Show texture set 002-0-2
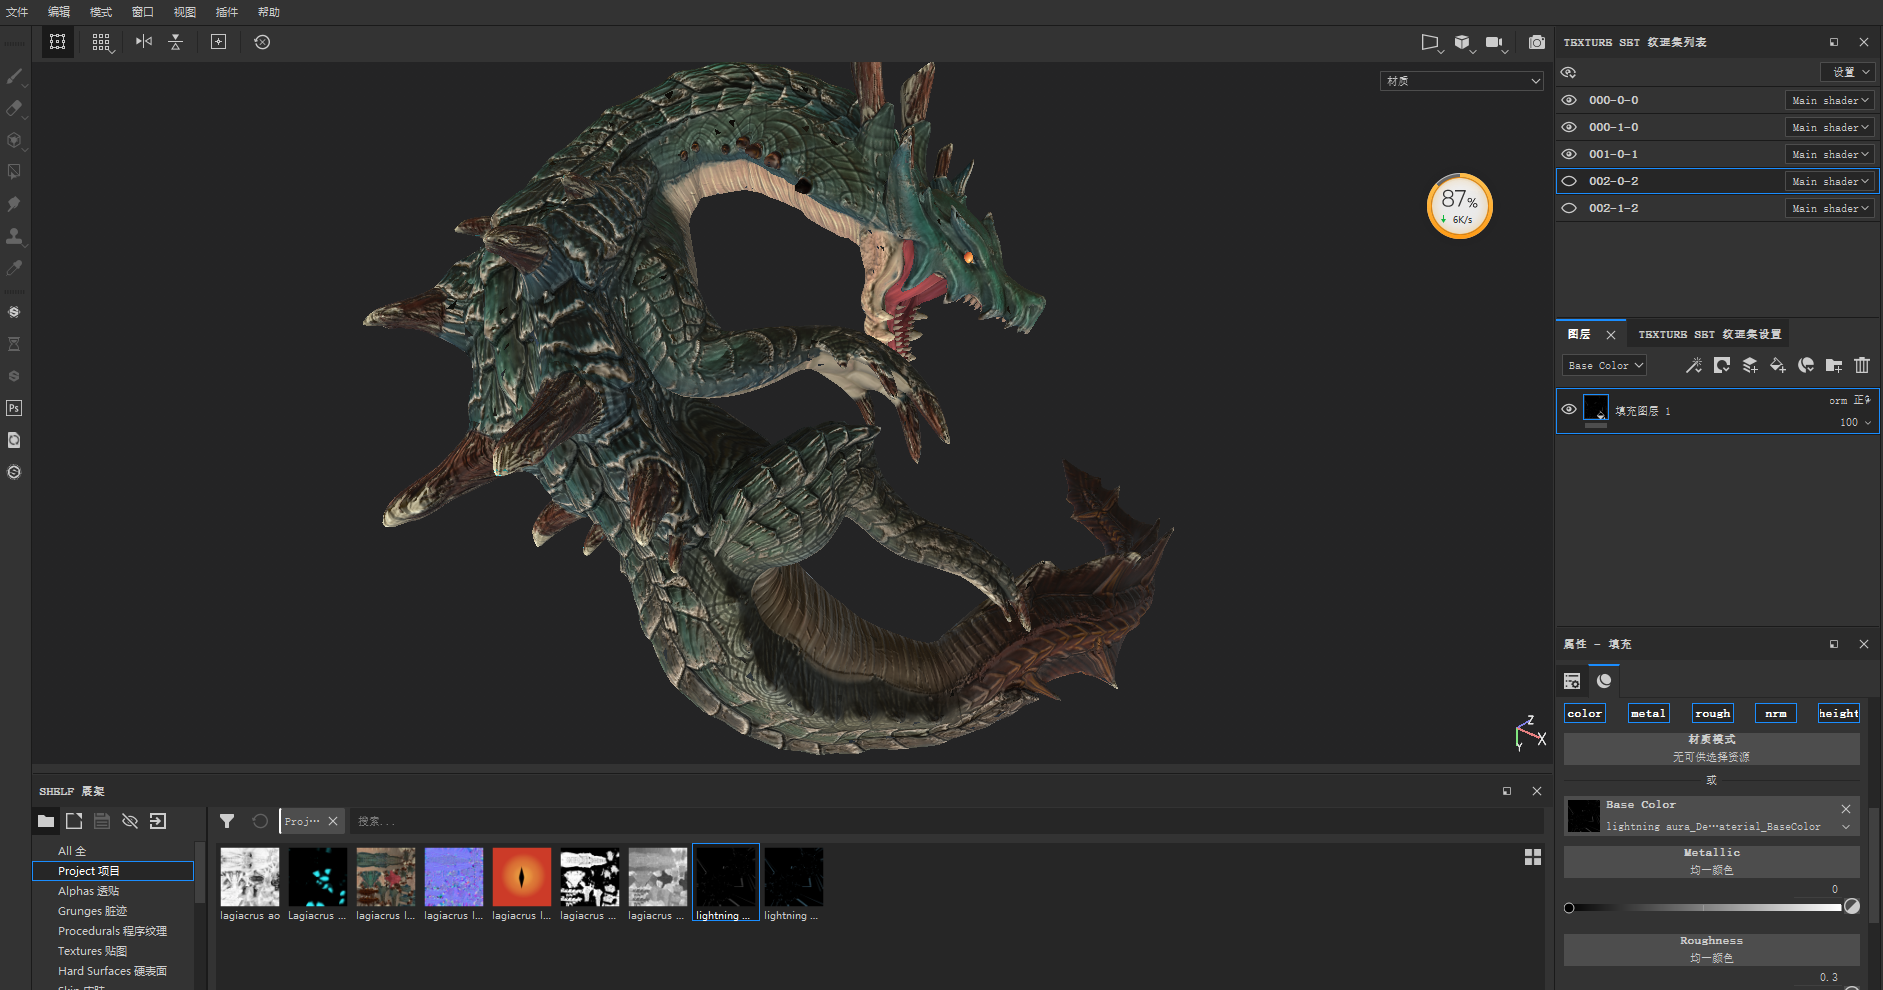 (1569, 181)
